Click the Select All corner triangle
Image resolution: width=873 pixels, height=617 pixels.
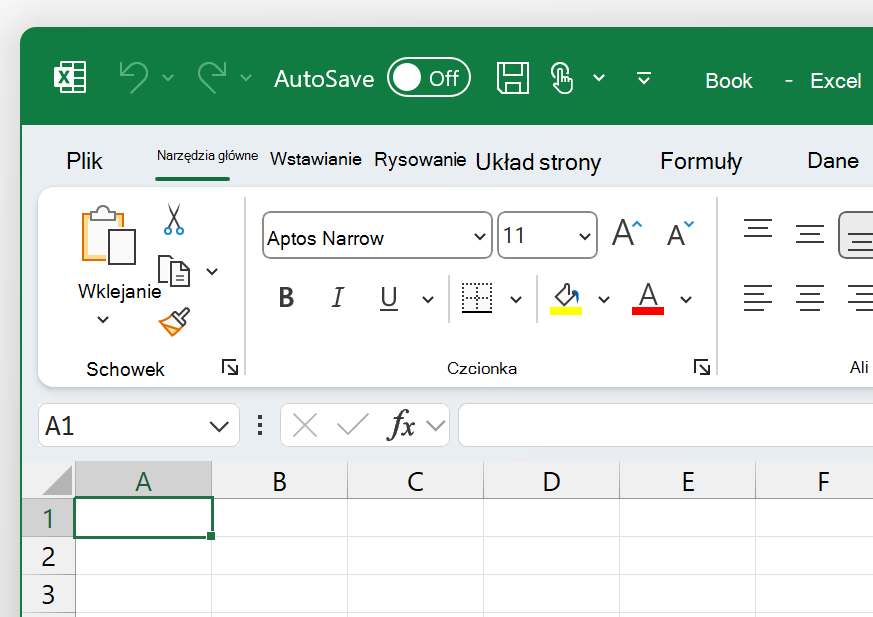[x=57, y=481]
